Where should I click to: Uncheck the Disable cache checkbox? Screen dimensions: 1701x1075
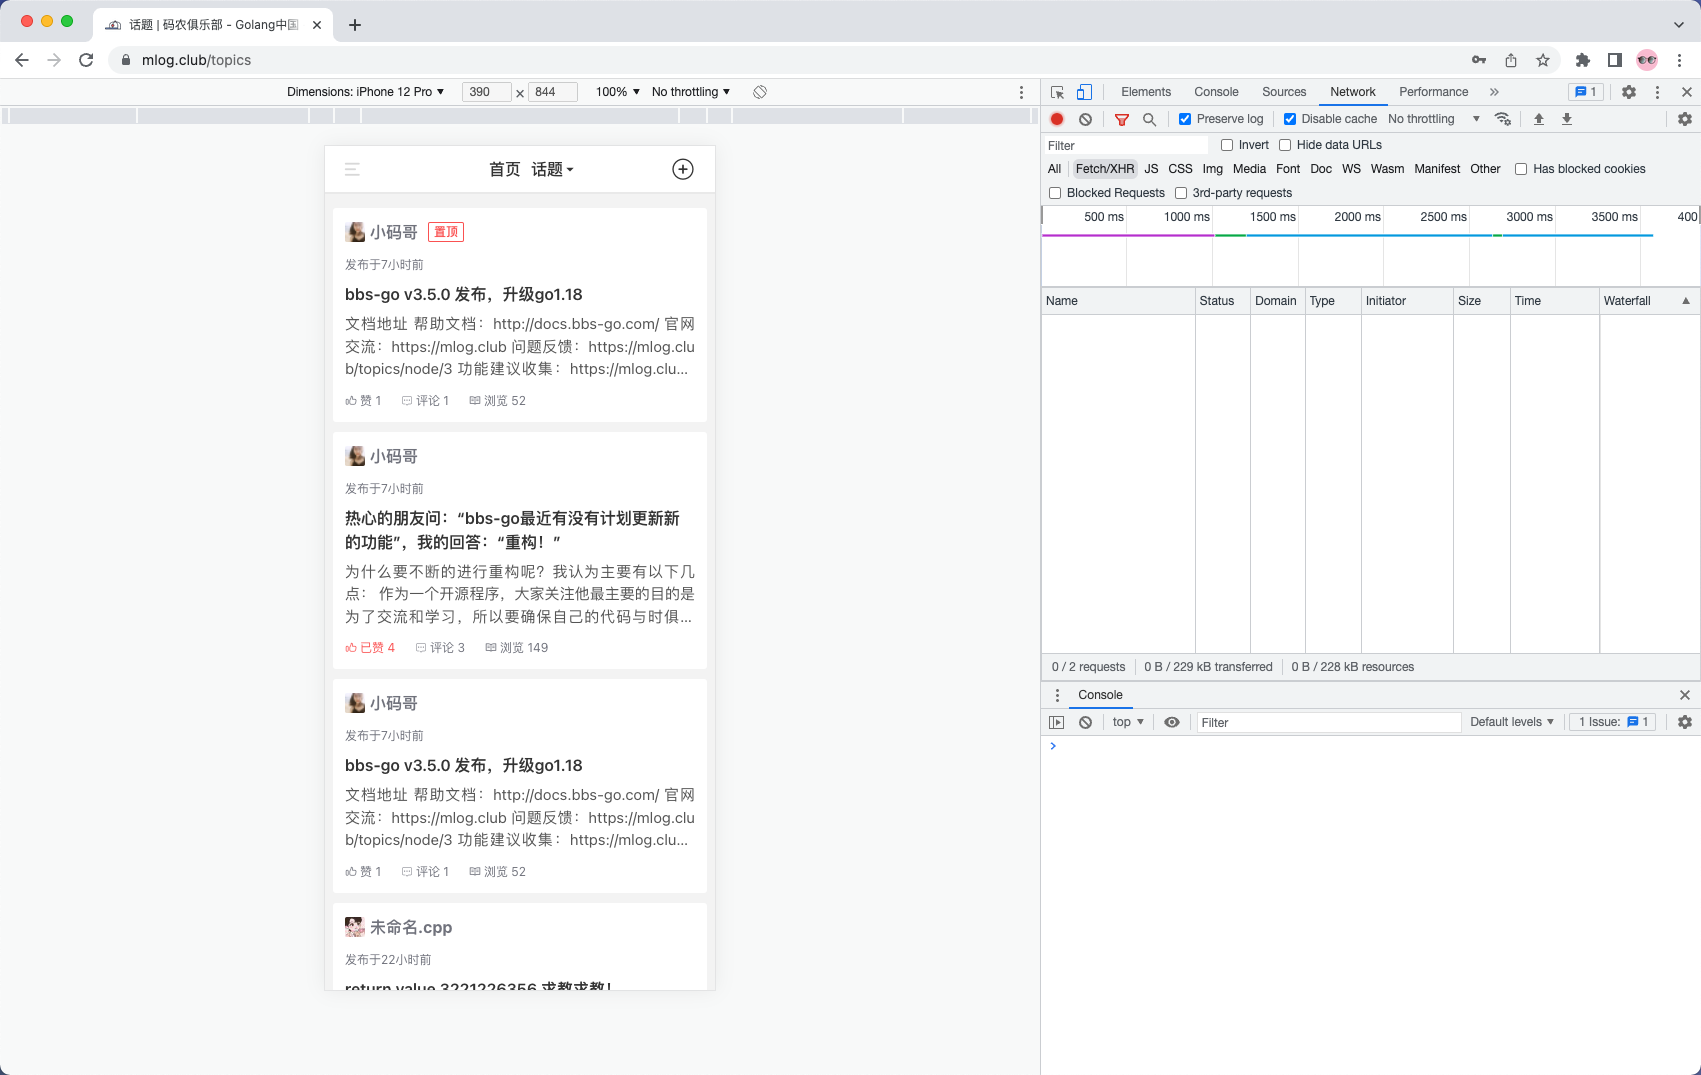(x=1290, y=119)
